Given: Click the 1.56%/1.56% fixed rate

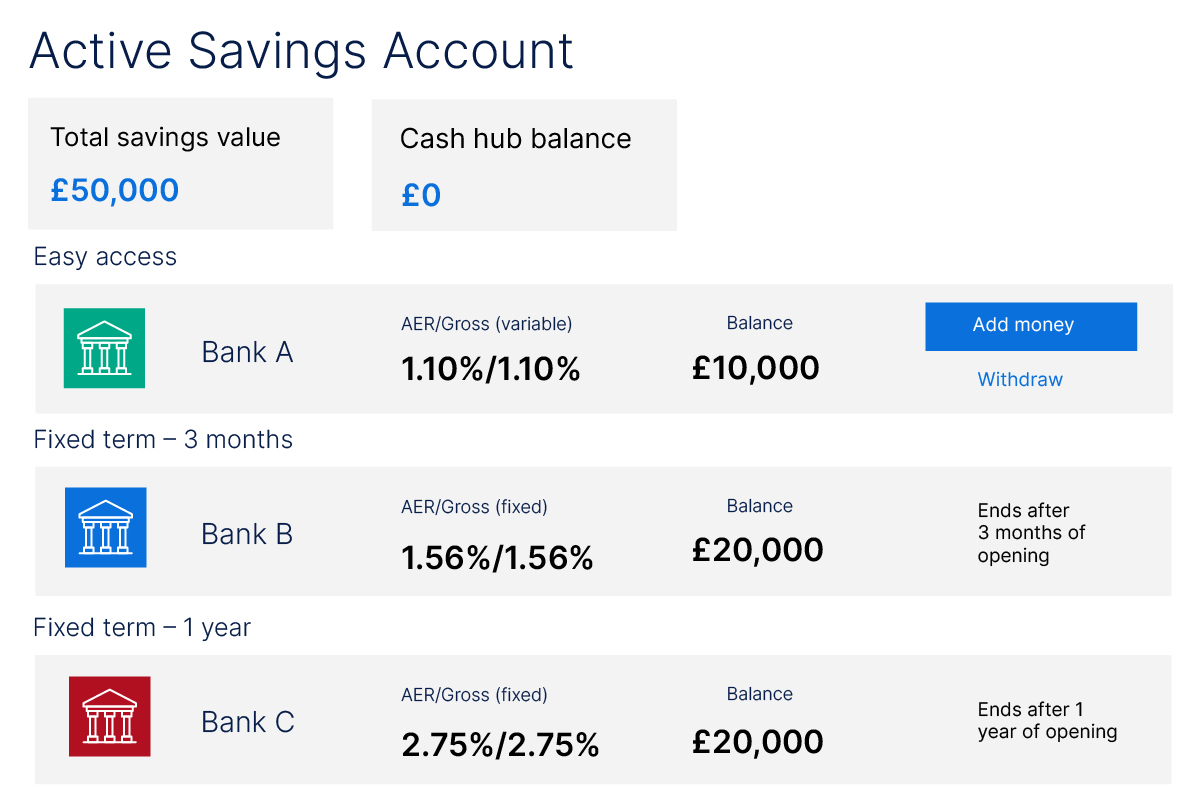Looking at the screenshot, I should coord(497,557).
